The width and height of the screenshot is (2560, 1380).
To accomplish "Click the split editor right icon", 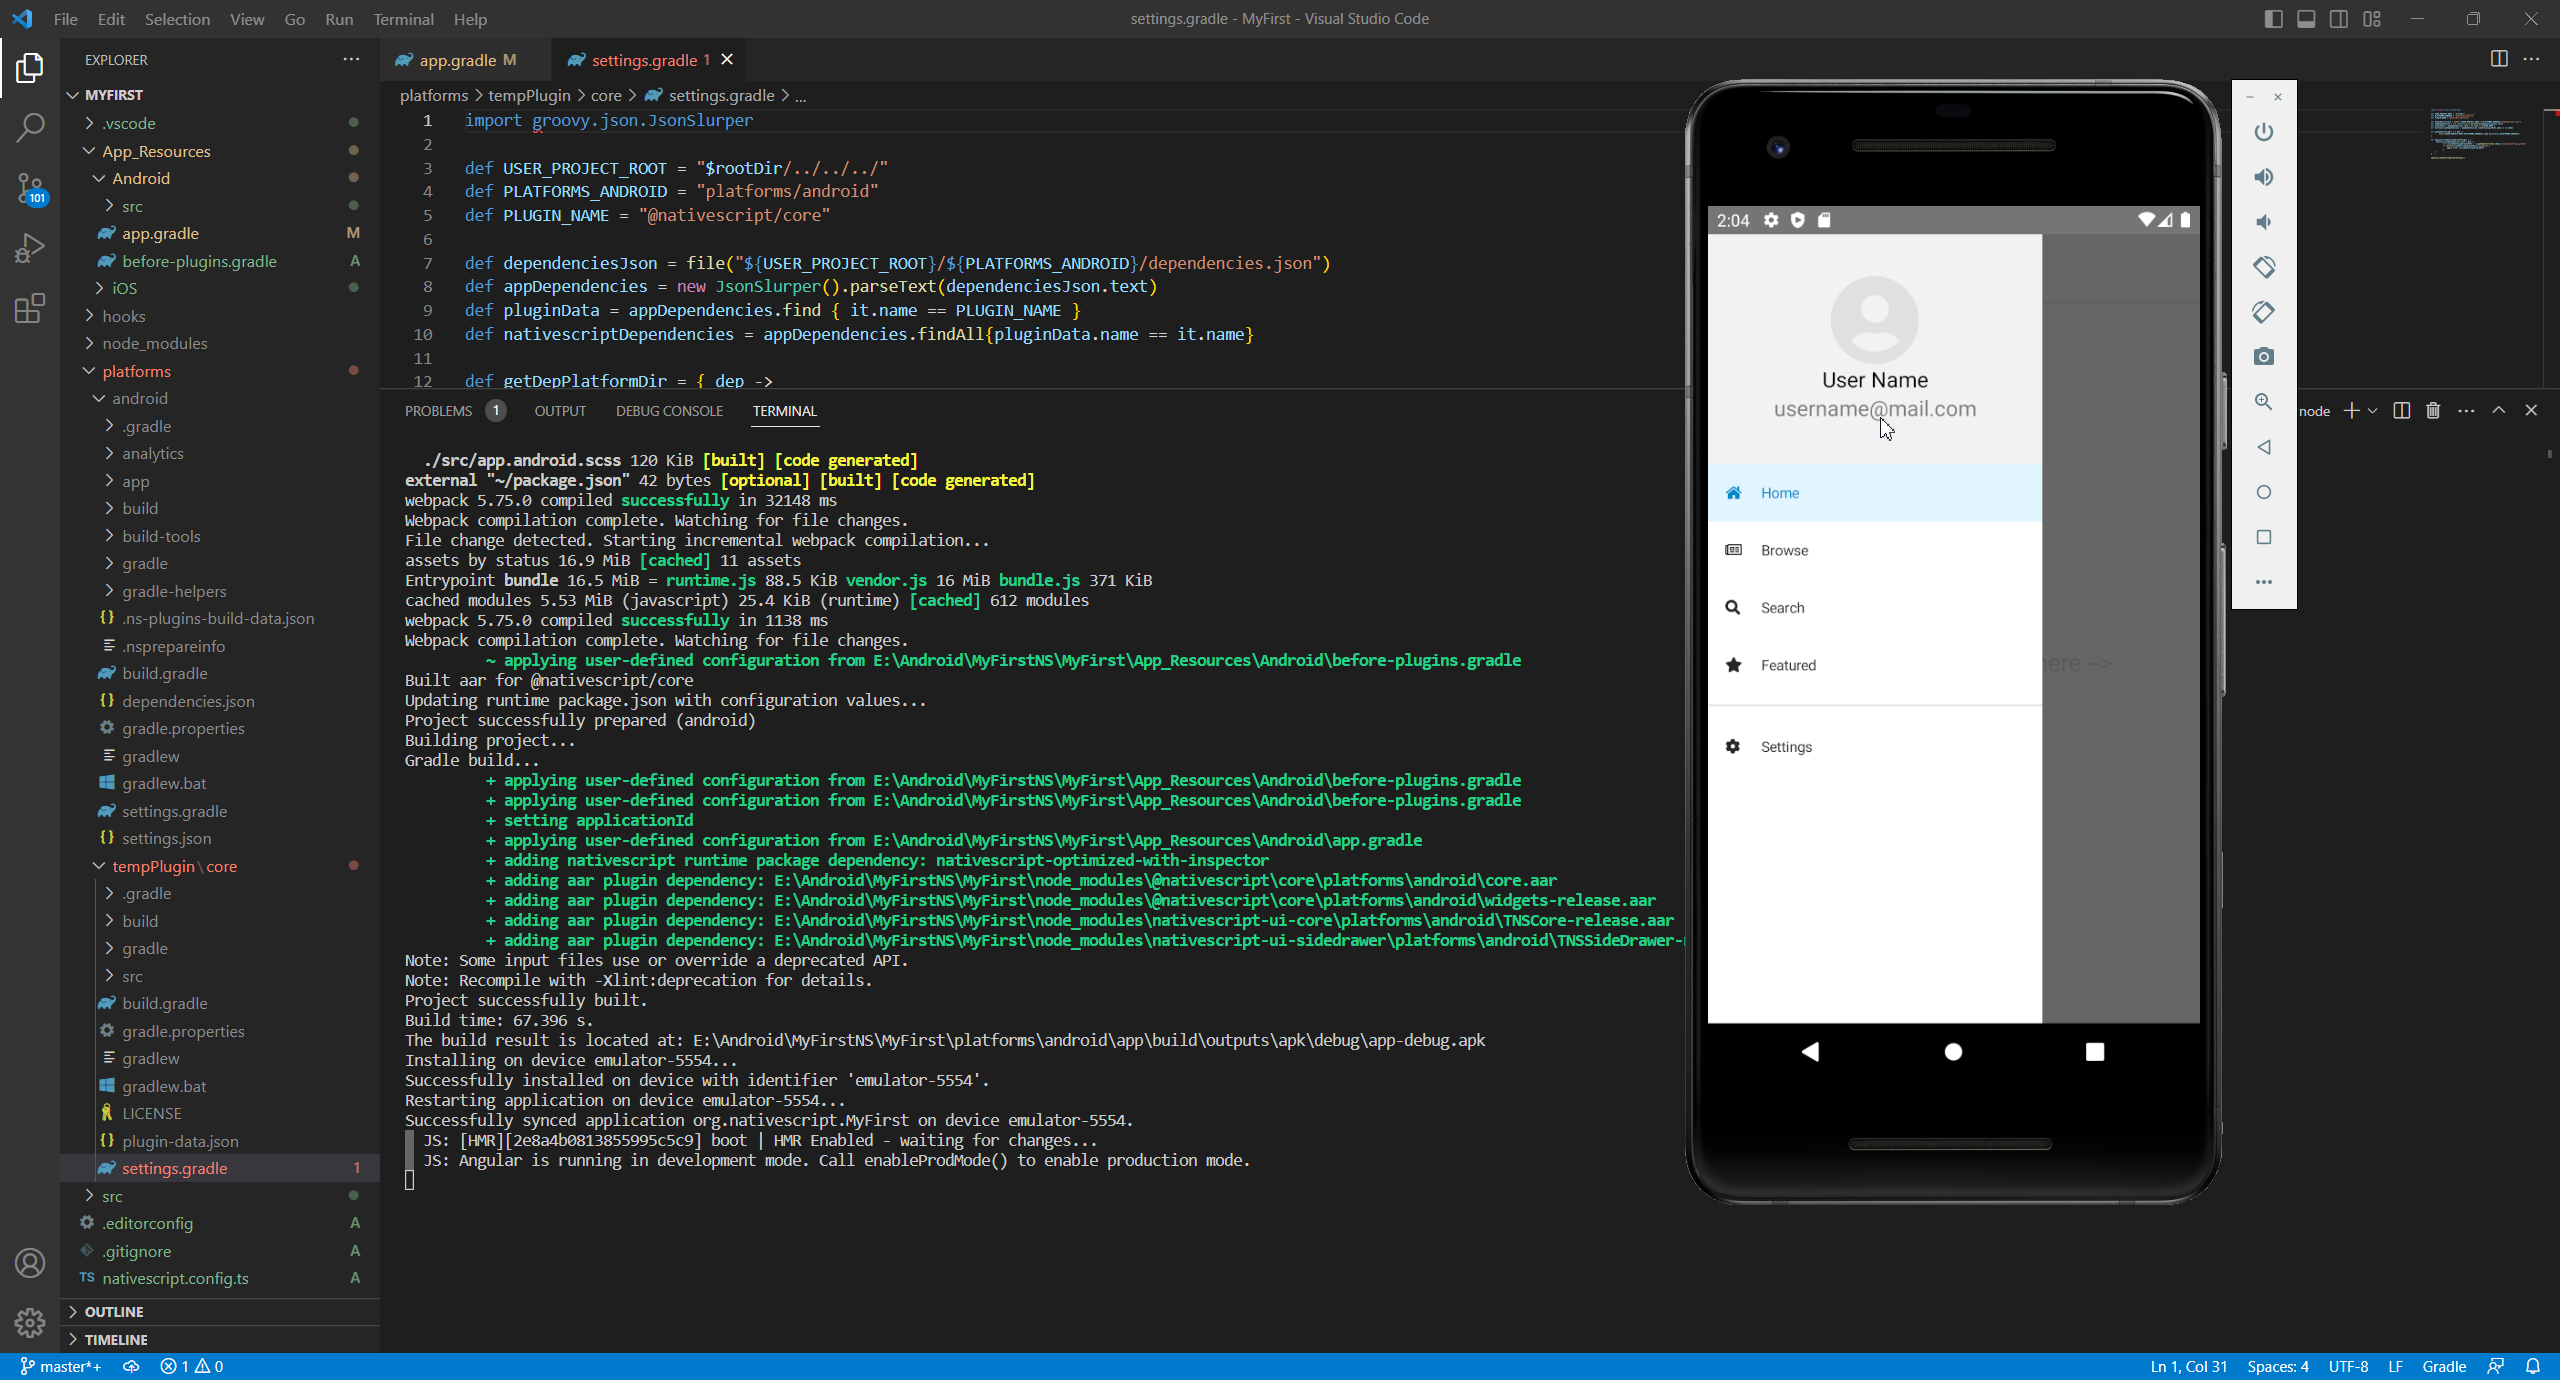I will [x=2499, y=59].
